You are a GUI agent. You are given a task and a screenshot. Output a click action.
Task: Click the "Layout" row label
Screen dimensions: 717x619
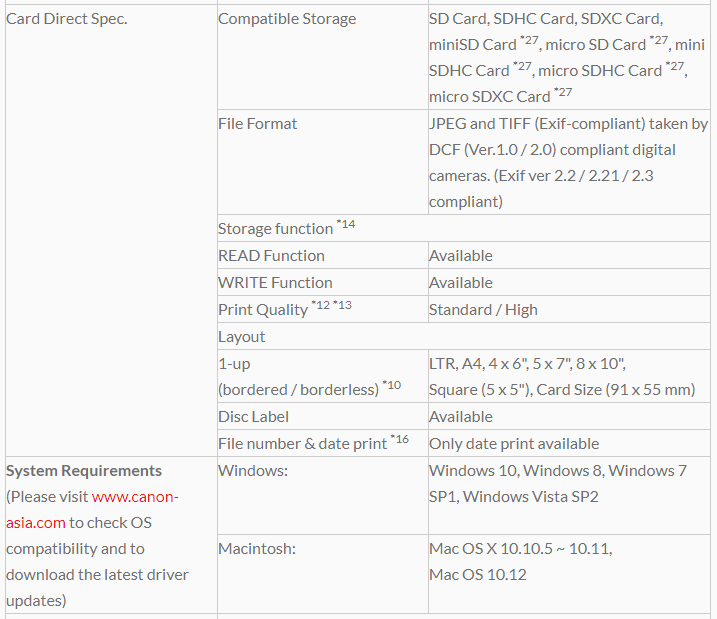point(242,337)
